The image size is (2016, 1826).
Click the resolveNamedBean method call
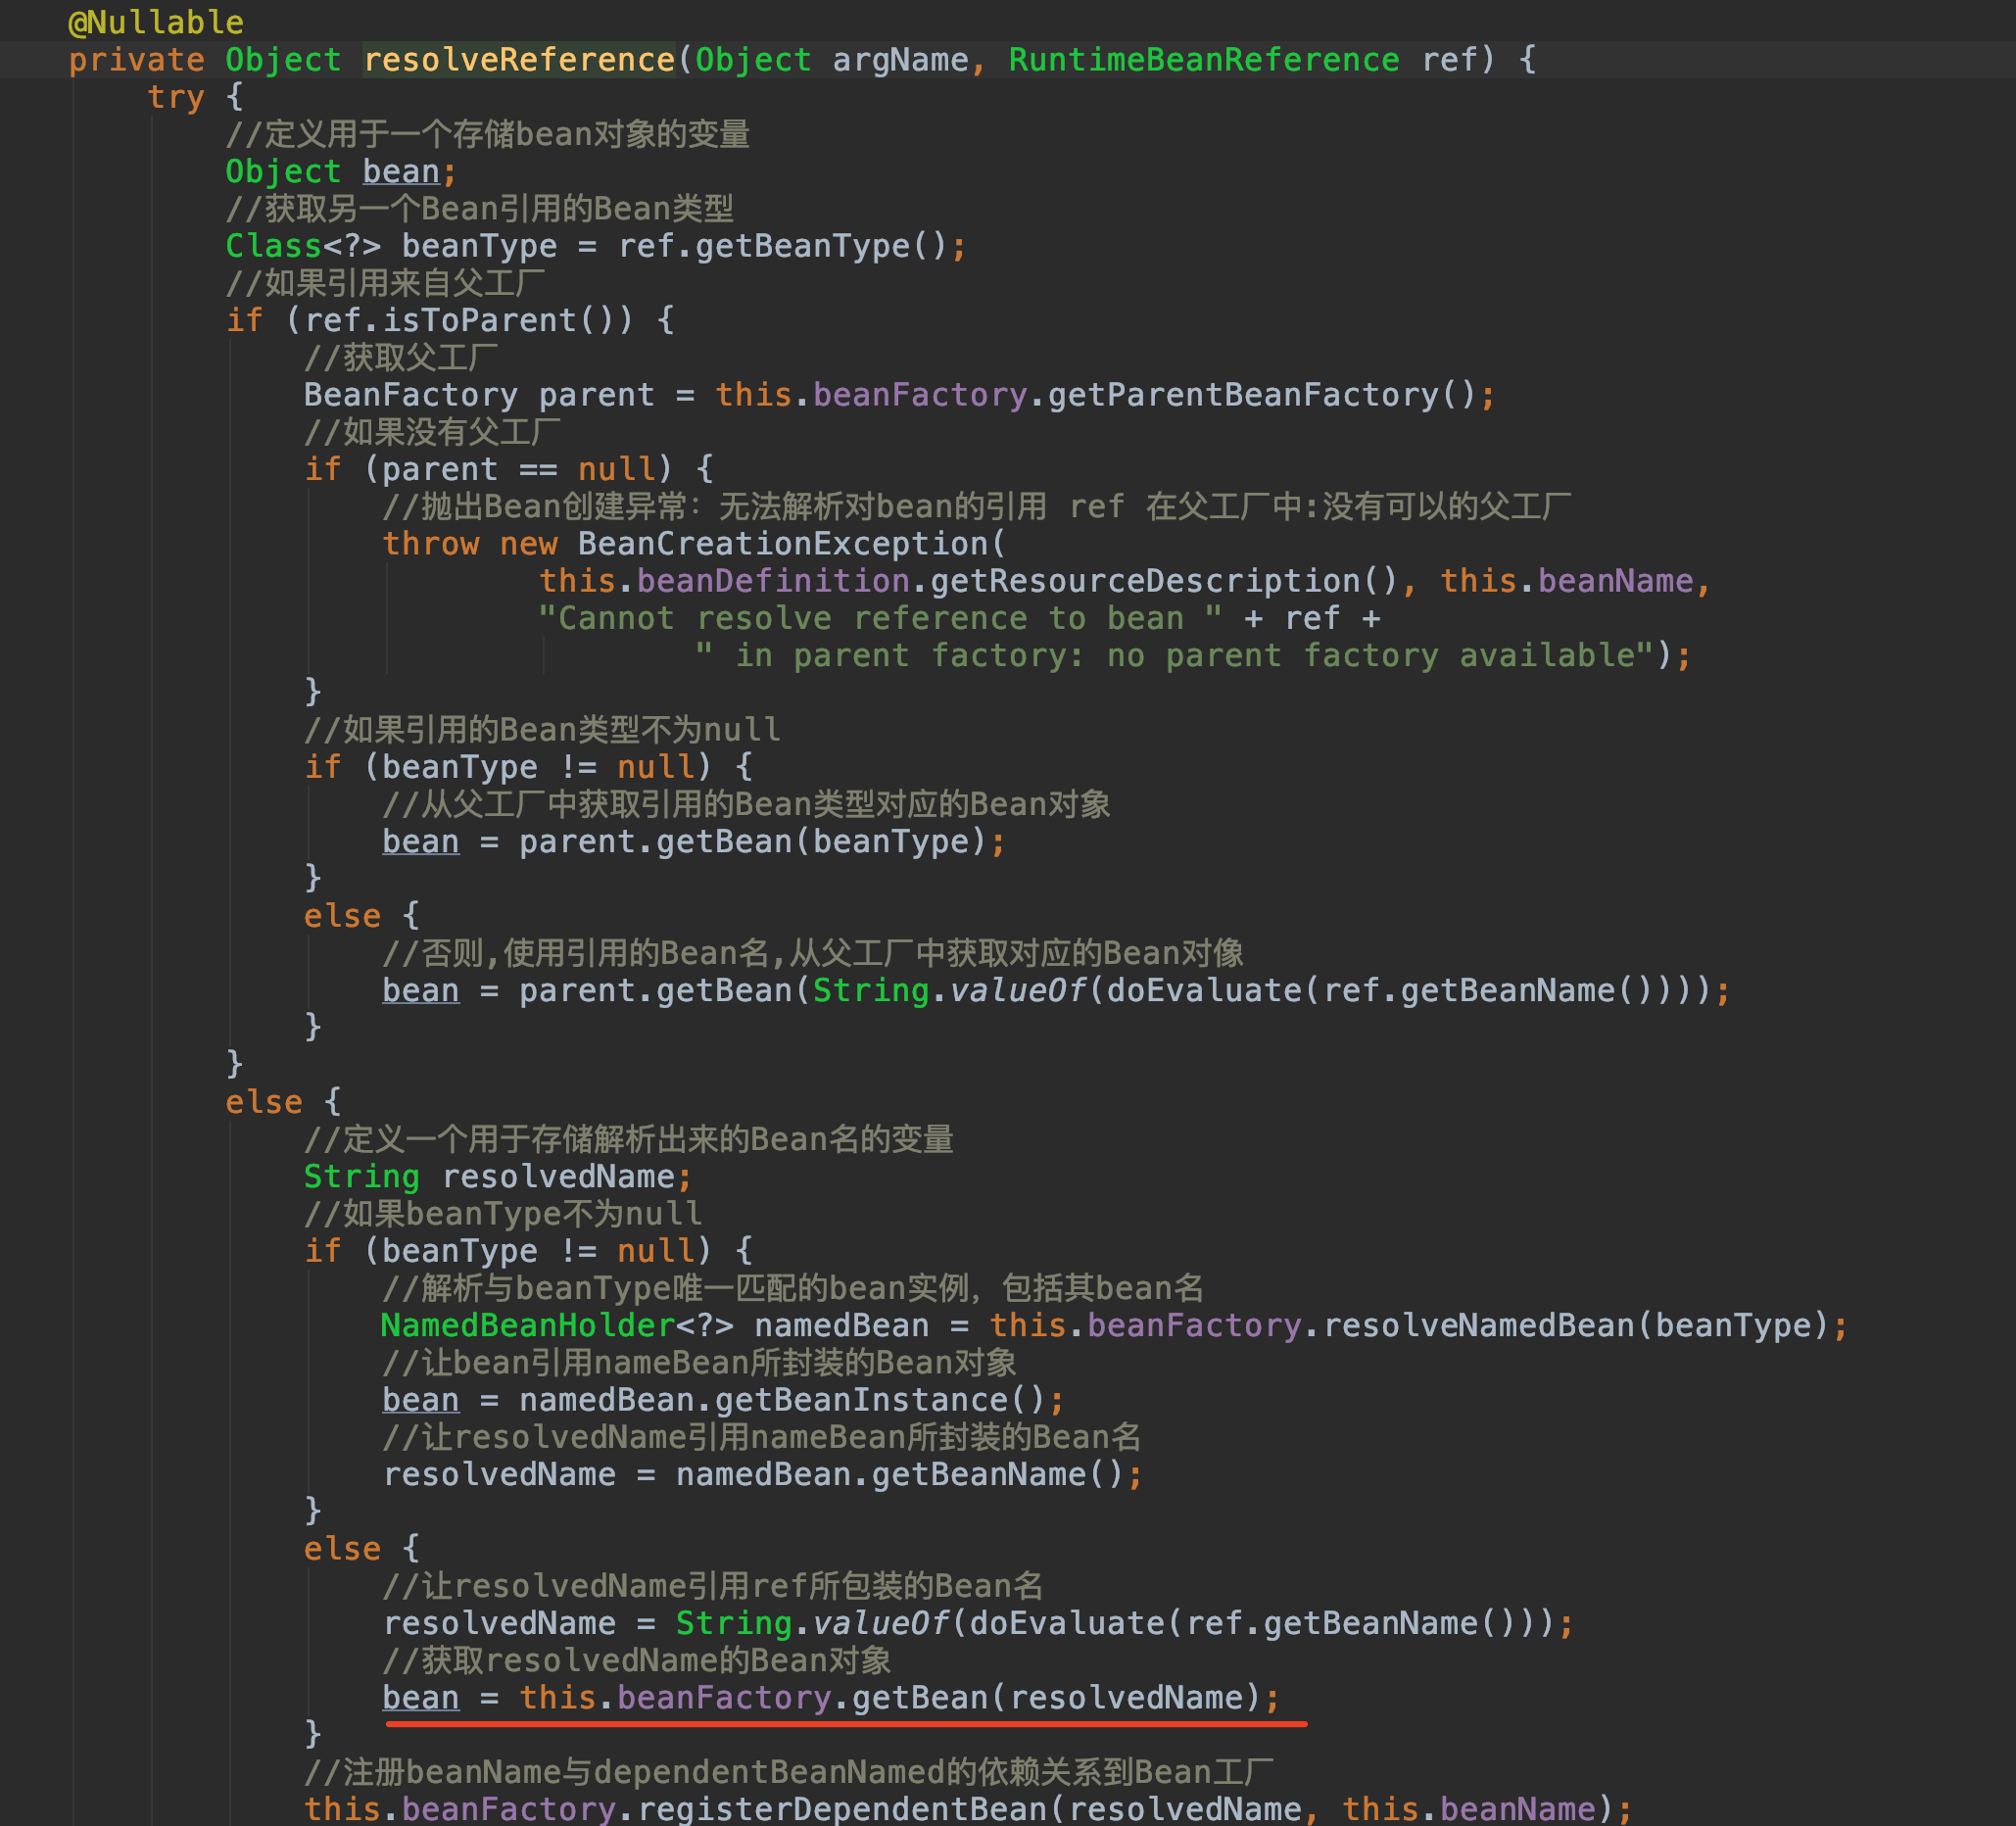point(1478,1326)
